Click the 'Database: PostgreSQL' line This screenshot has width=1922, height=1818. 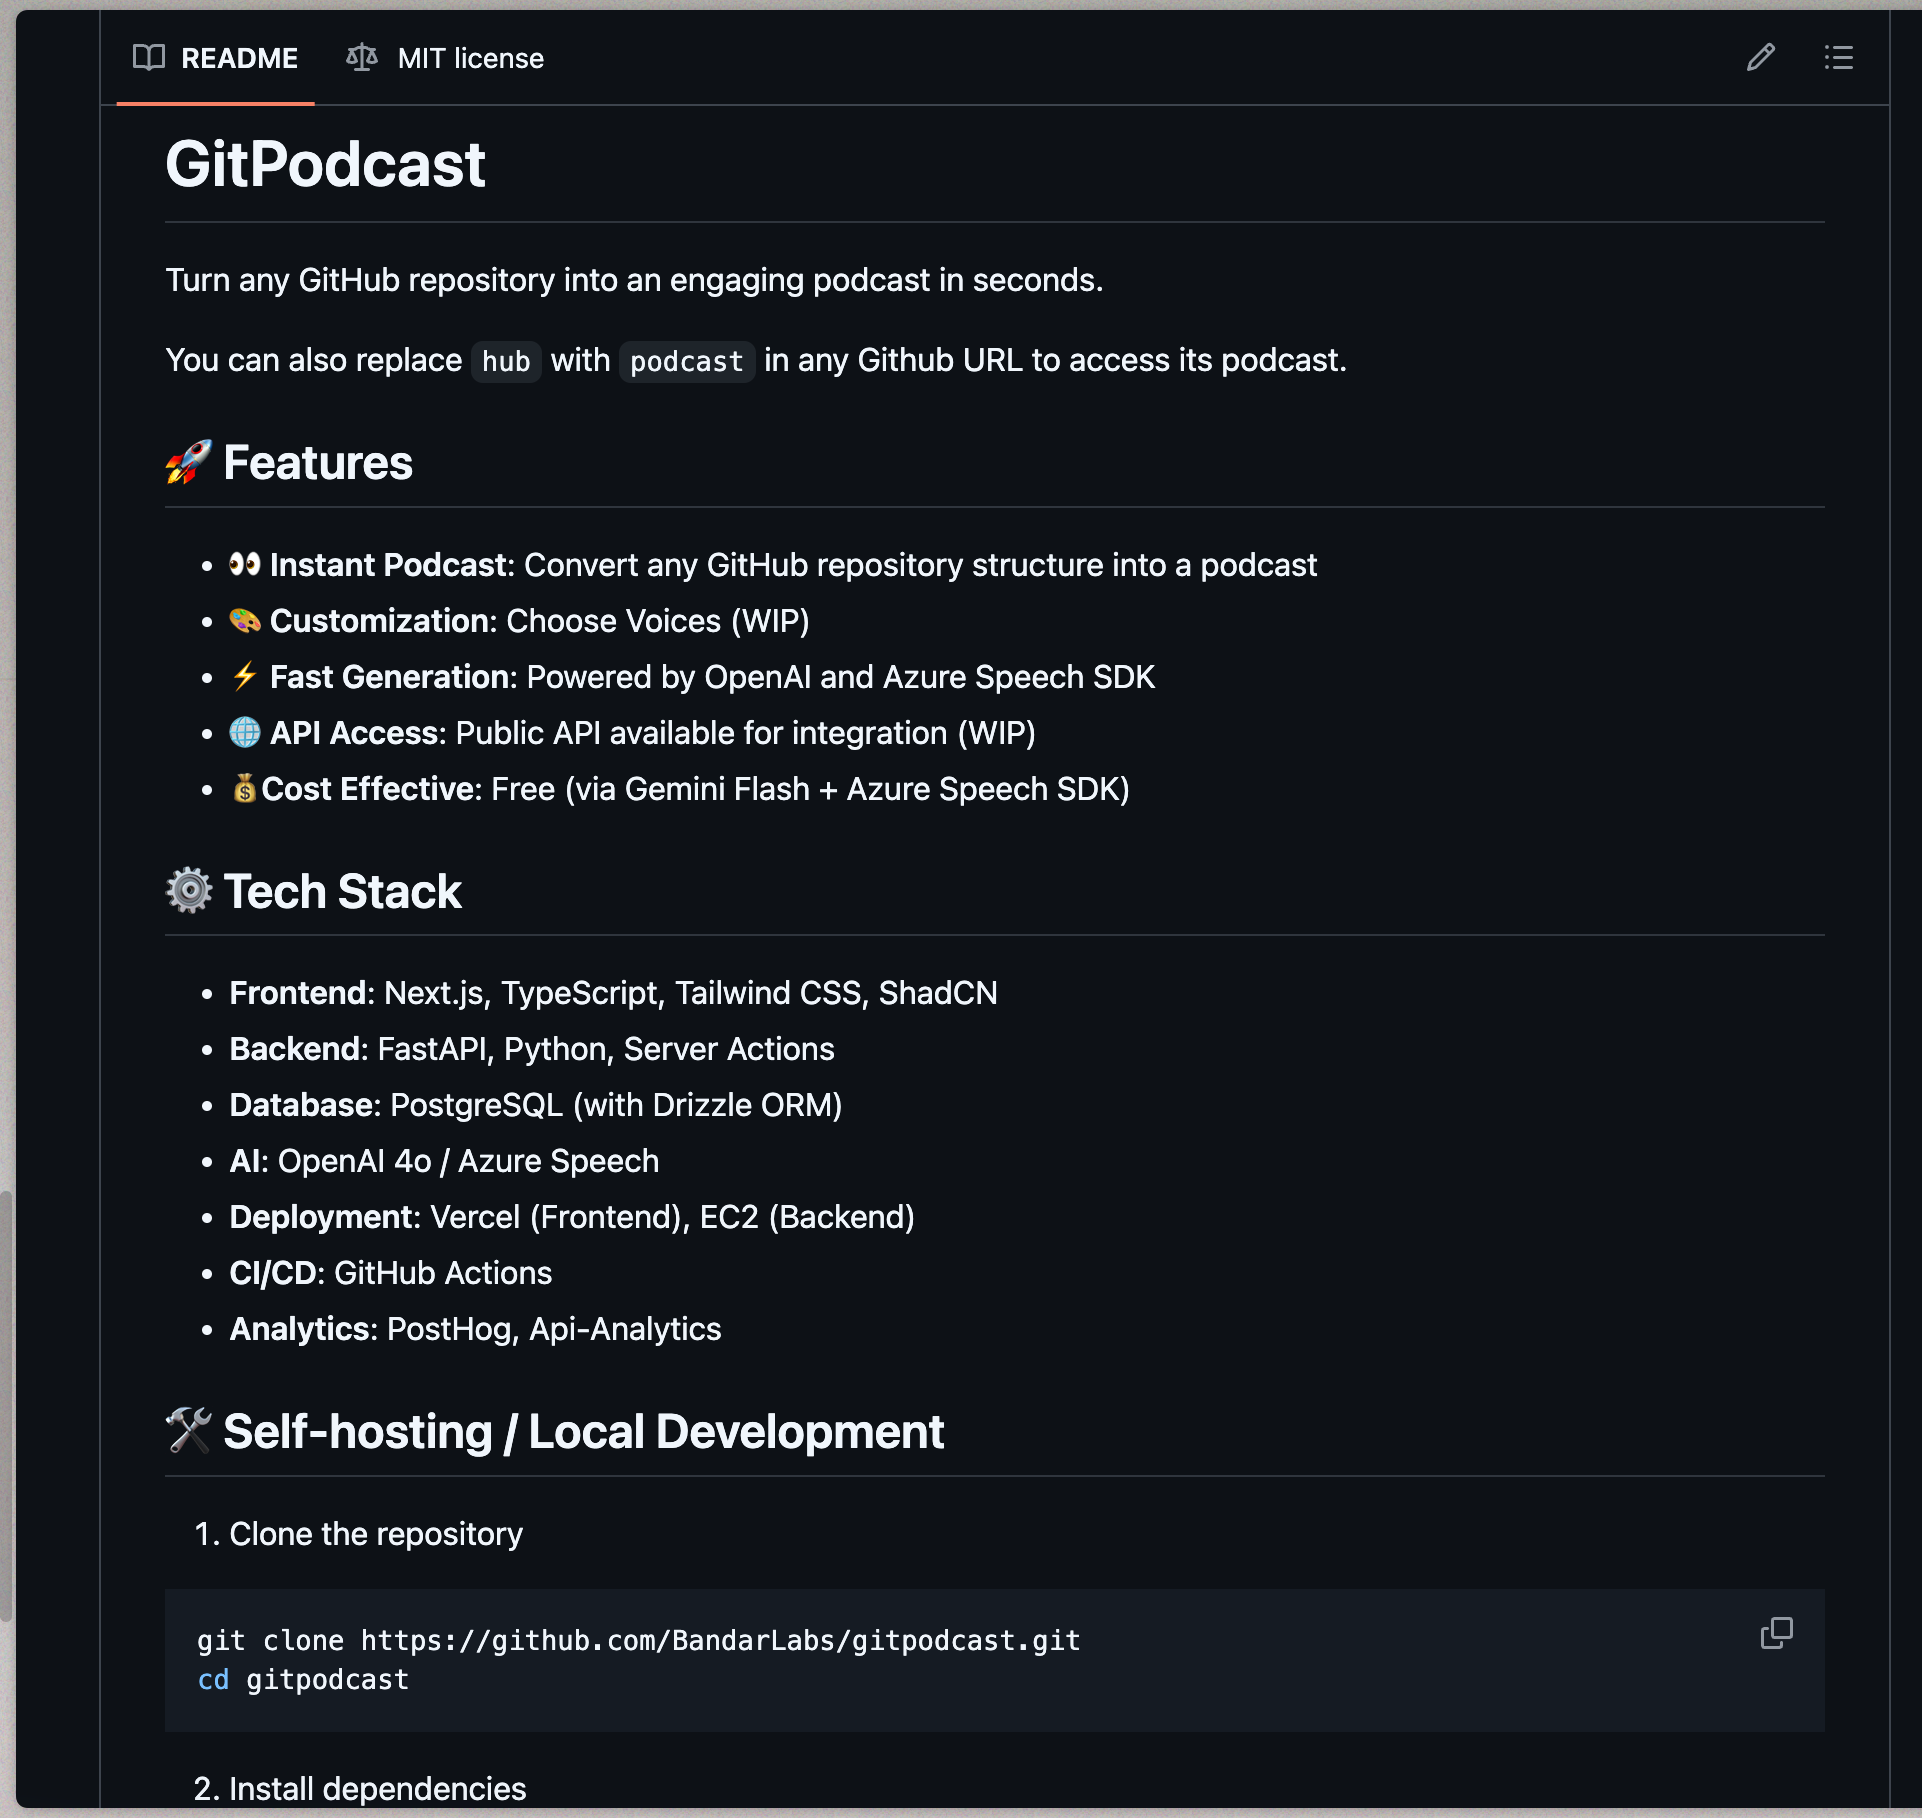pos(536,1105)
